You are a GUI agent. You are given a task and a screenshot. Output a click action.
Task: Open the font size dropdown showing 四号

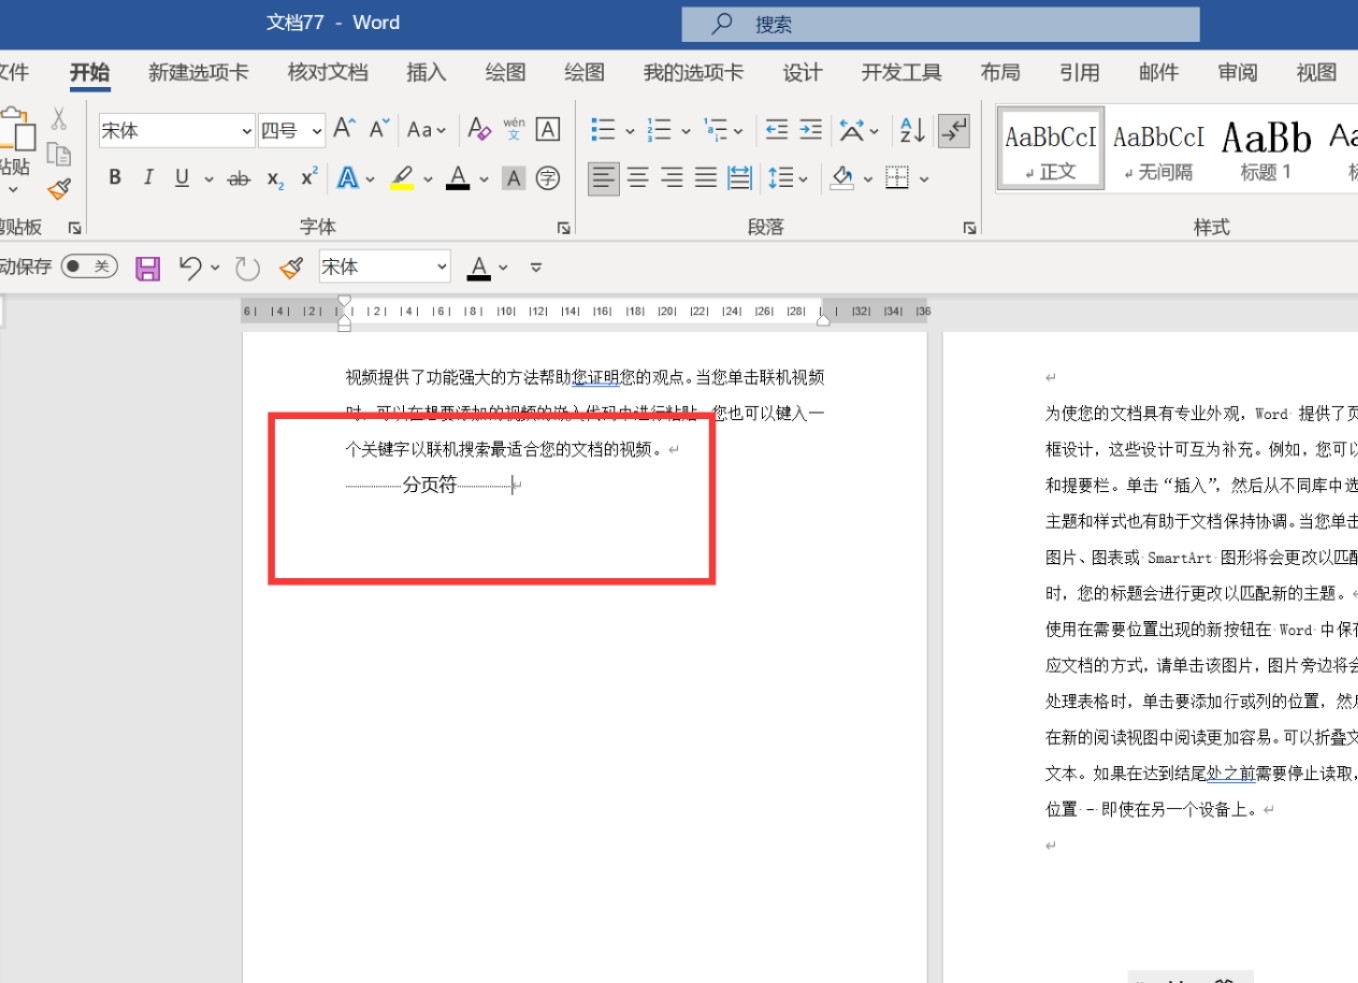[x=317, y=131]
